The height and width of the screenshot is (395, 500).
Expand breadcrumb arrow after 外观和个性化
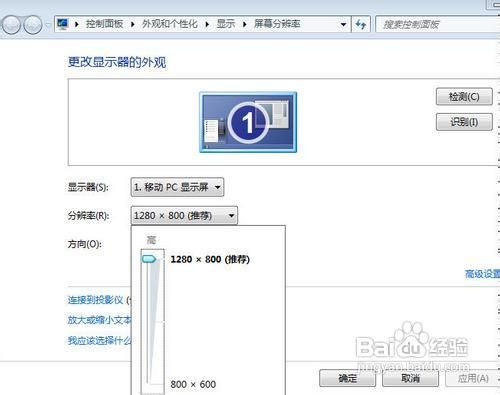(207, 24)
